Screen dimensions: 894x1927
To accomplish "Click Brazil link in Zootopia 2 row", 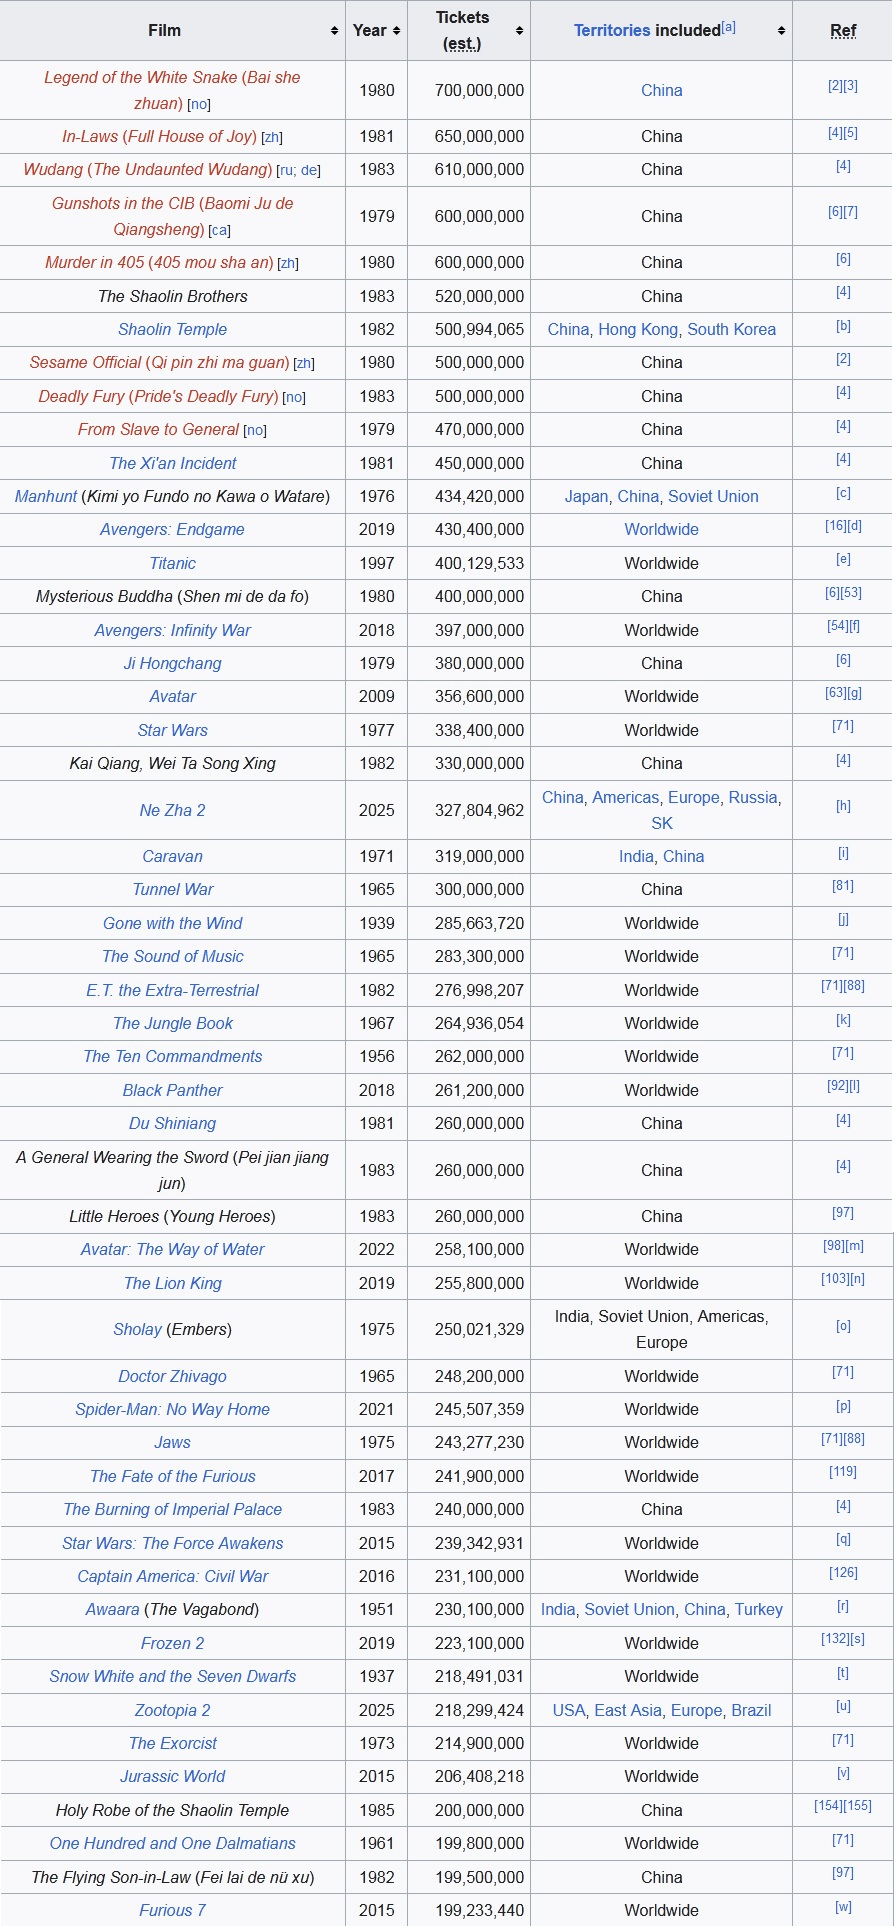I will (x=751, y=1710).
